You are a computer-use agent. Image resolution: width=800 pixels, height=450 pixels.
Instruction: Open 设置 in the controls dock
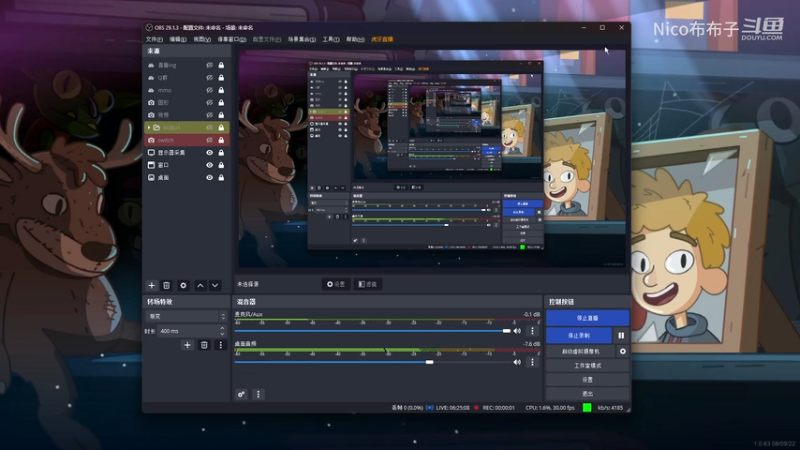tap(587, 380)
